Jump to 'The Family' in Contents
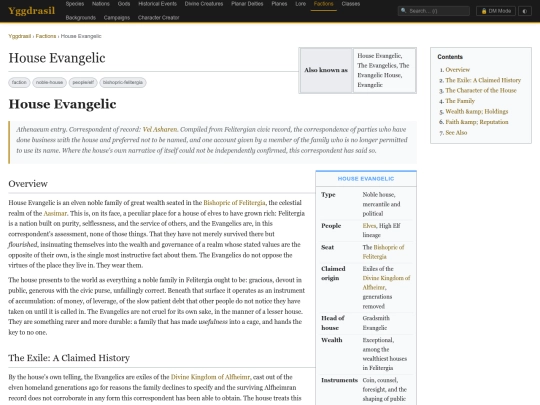Image resolution: width=540 pixels, height=405 pixels. pos(460,101)
